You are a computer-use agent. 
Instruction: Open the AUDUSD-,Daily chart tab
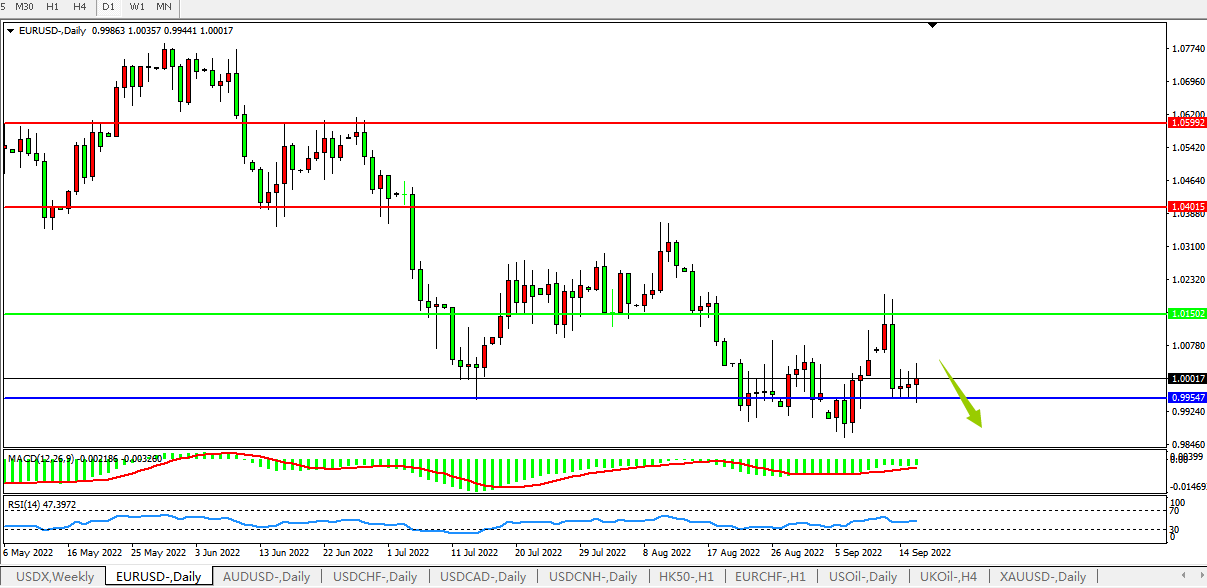[x=265, y=577]
